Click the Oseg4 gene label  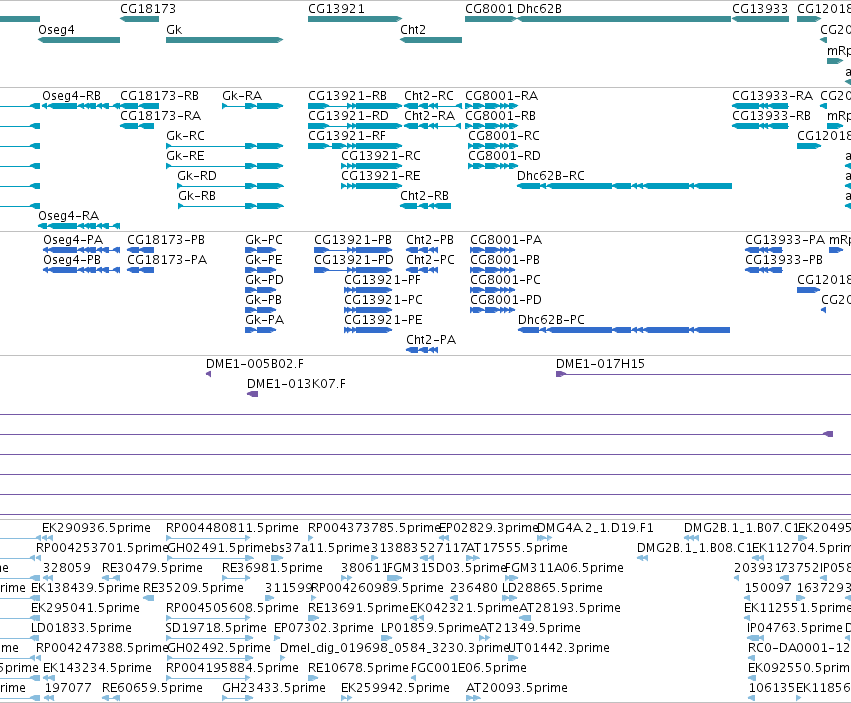56,29
